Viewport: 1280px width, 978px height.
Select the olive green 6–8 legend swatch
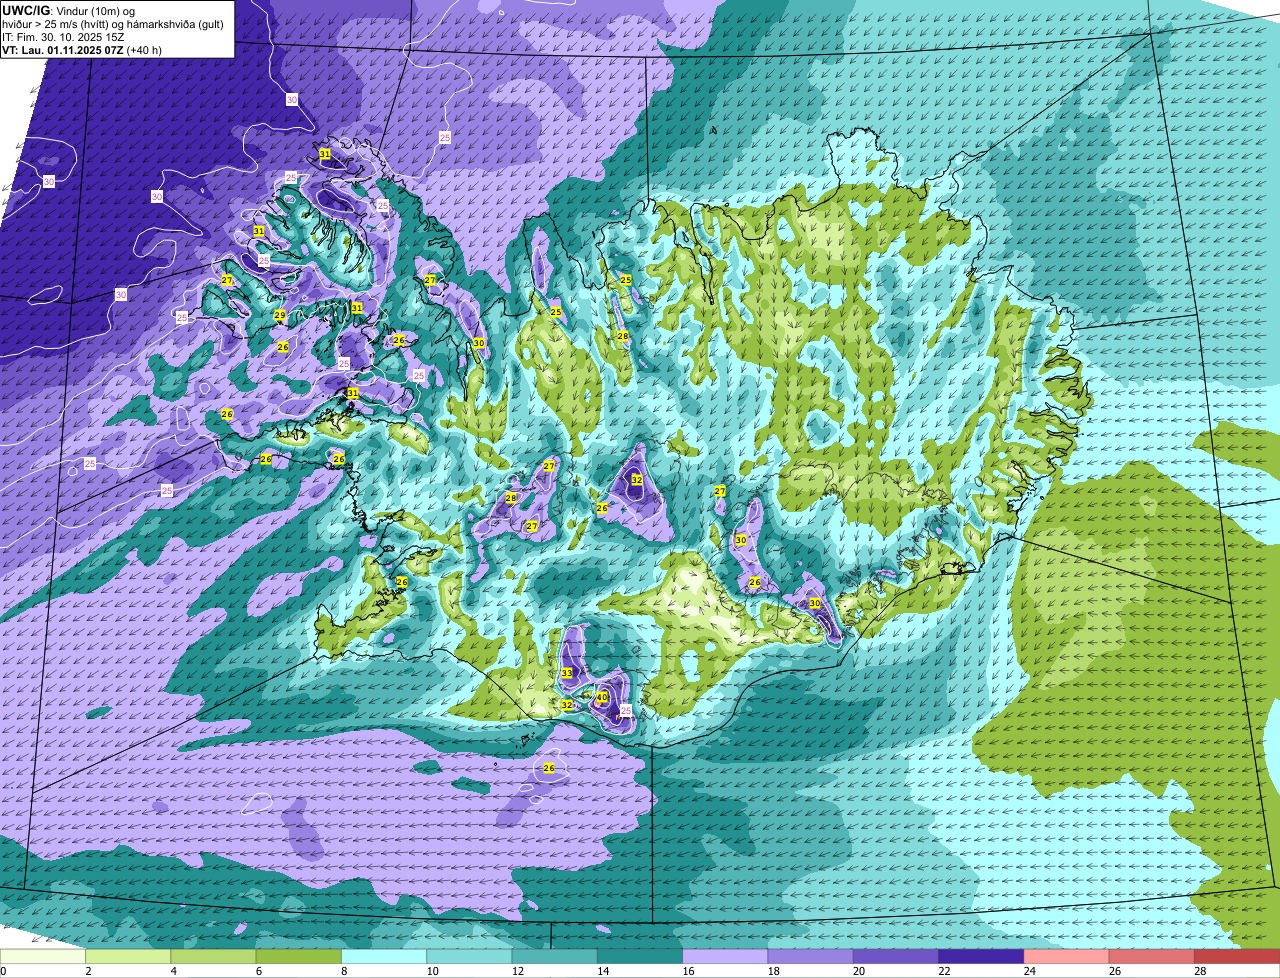point(299,956)
